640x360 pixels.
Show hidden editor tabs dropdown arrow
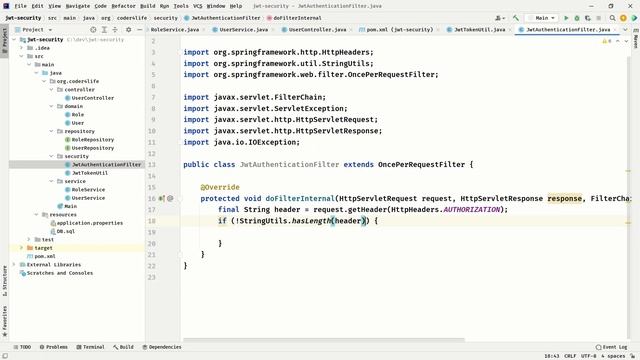pos(625,30)
